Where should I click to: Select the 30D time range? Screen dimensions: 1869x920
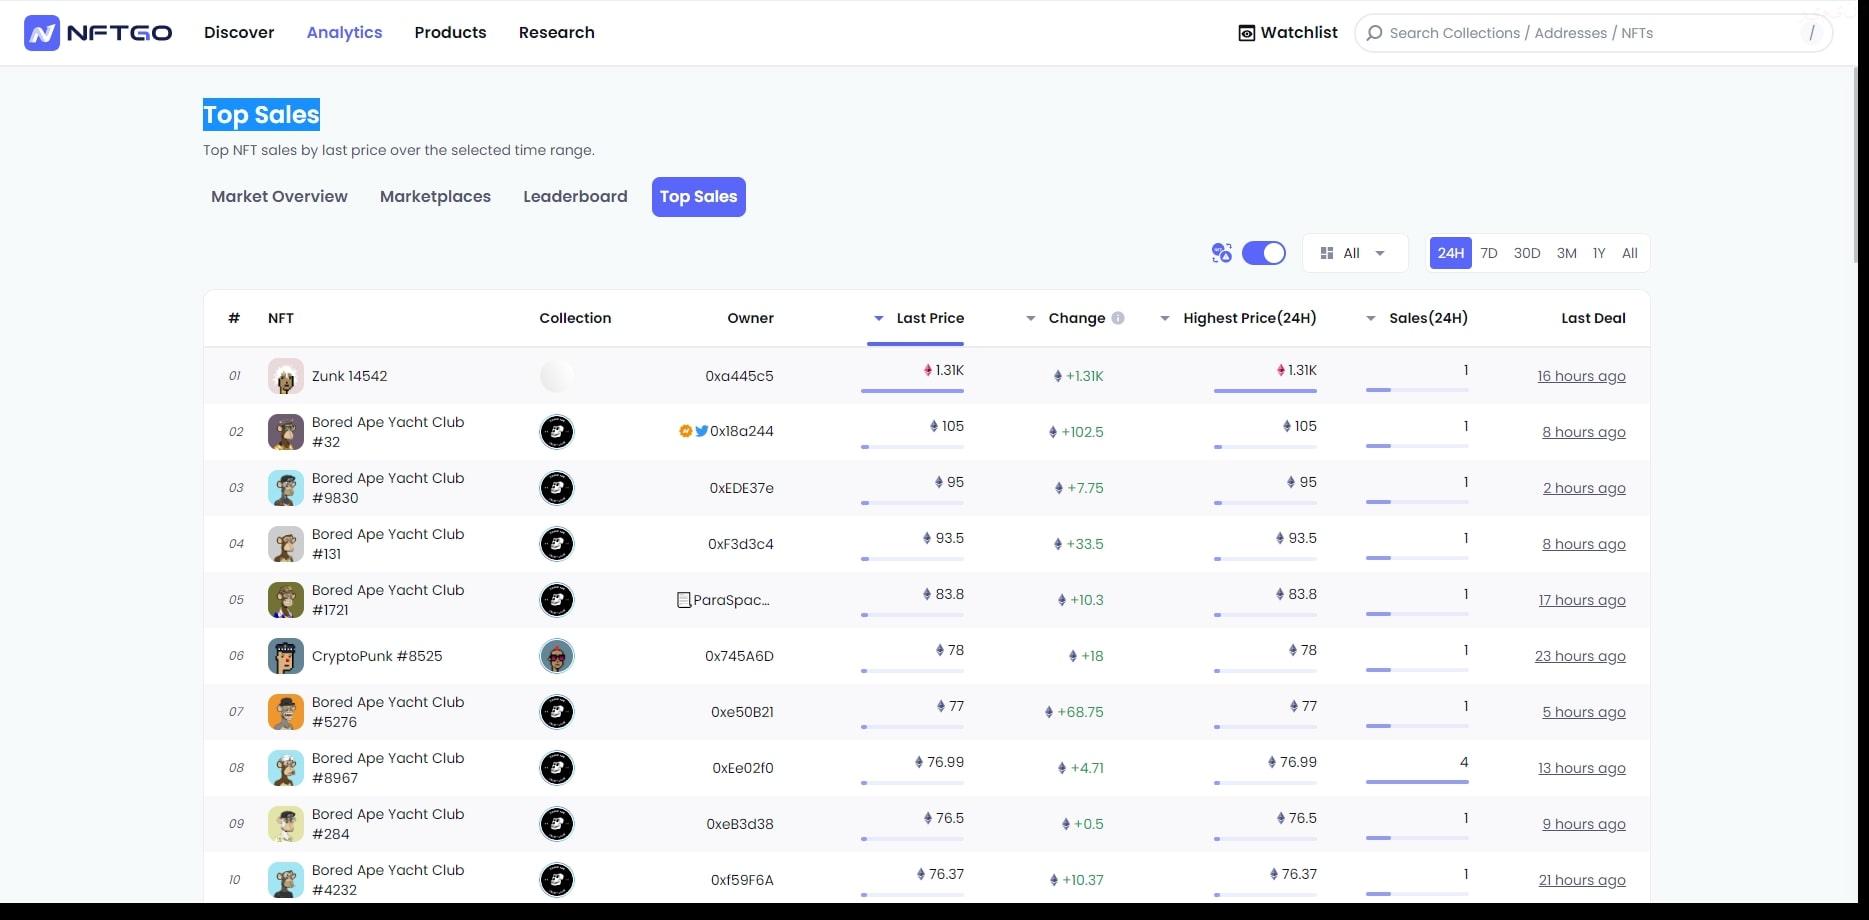(1526, 253)
